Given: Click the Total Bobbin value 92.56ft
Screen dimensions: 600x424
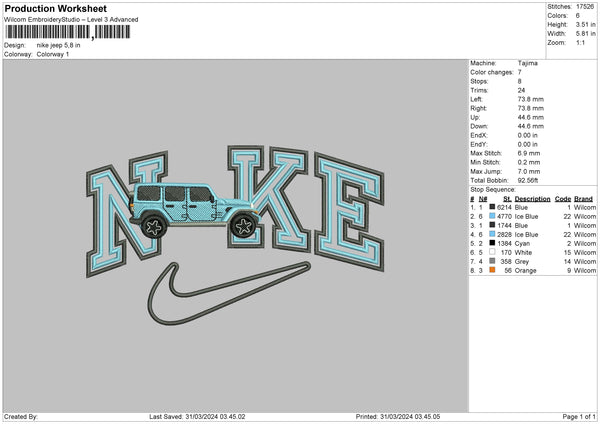Looking at the screenshot, I should [x=528, y=180].
